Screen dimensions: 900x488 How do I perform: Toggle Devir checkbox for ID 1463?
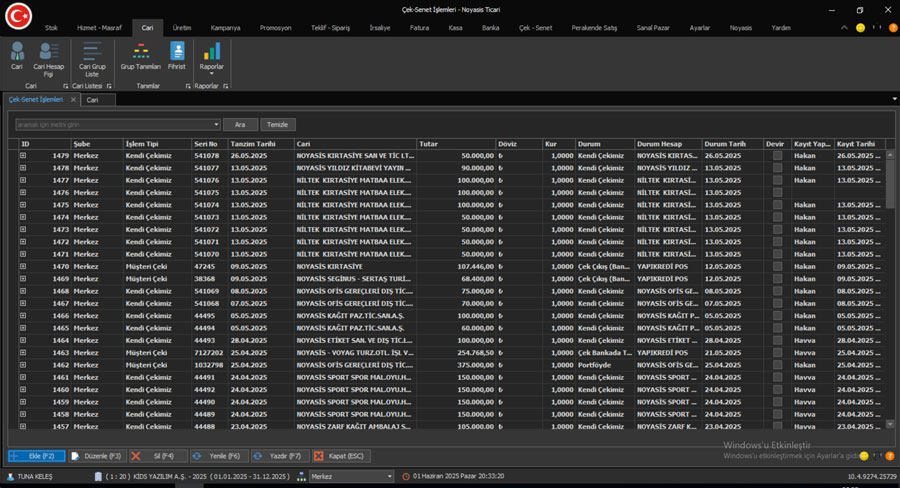click(x=777, y=353)
